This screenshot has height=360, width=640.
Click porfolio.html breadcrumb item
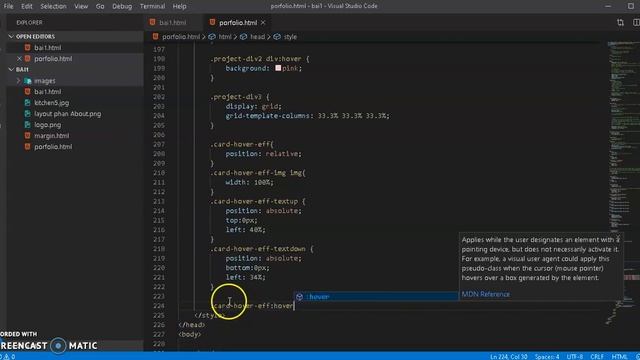coord(181,37)
